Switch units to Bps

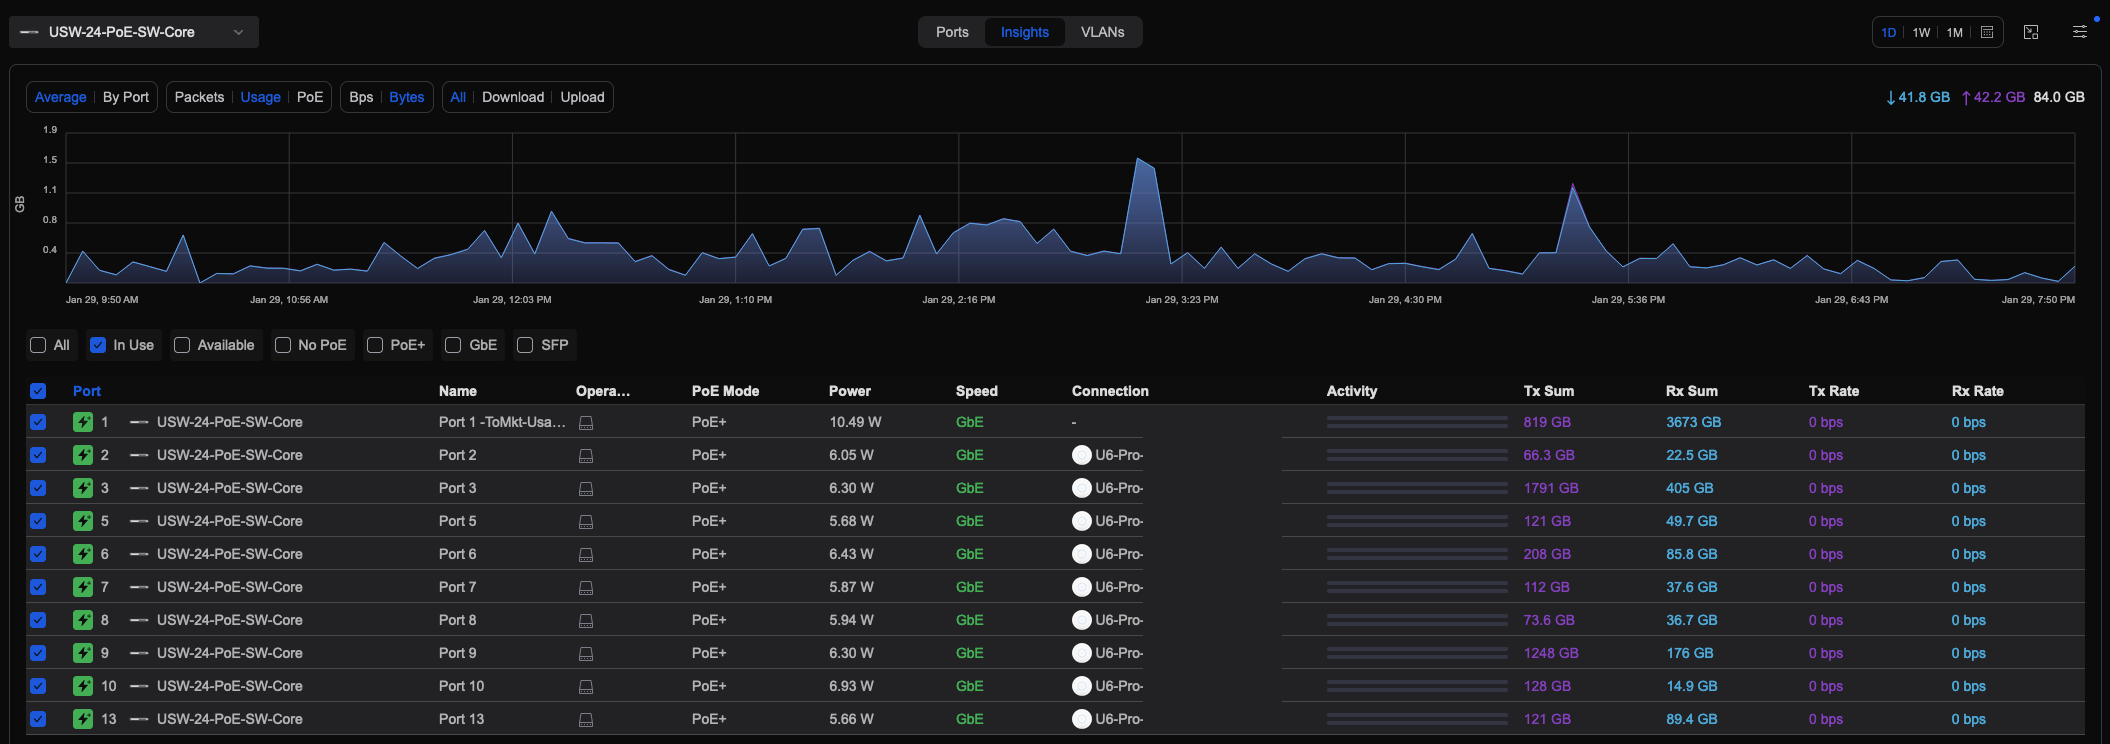[x=361, y=97]
